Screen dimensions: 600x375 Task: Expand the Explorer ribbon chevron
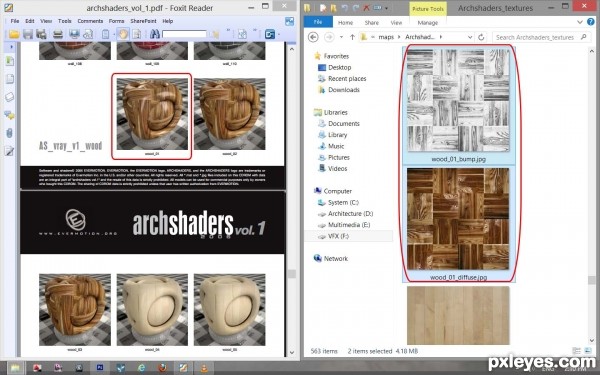pyautogui.click(x=580, y=22)
